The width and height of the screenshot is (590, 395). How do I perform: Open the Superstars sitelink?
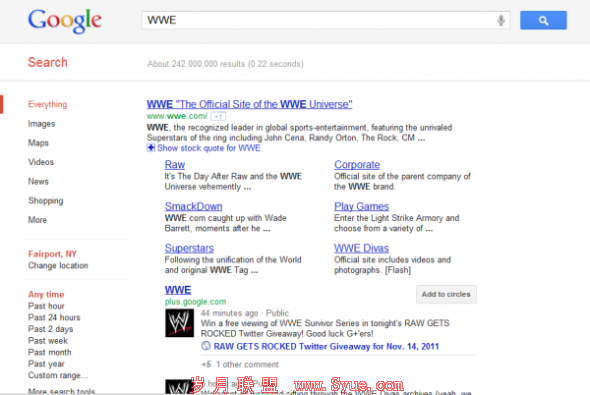(189, 248)
